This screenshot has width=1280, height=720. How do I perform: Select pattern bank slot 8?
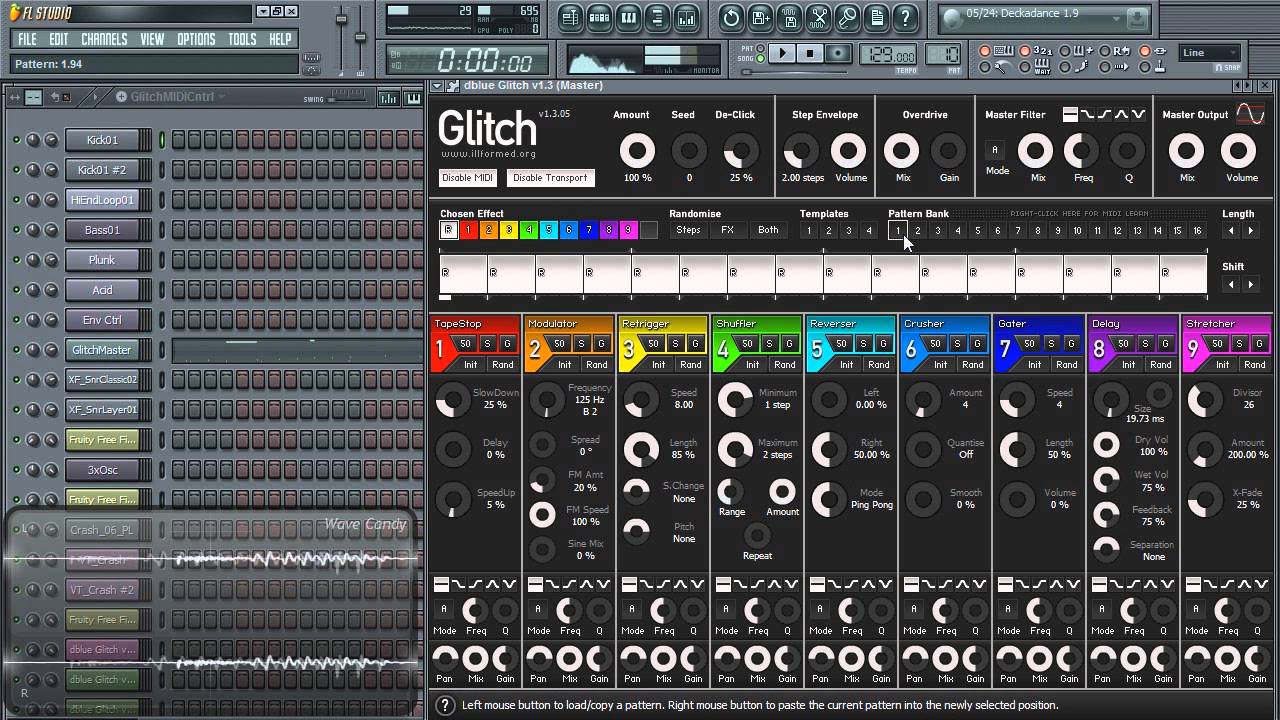click(1037, 231)
